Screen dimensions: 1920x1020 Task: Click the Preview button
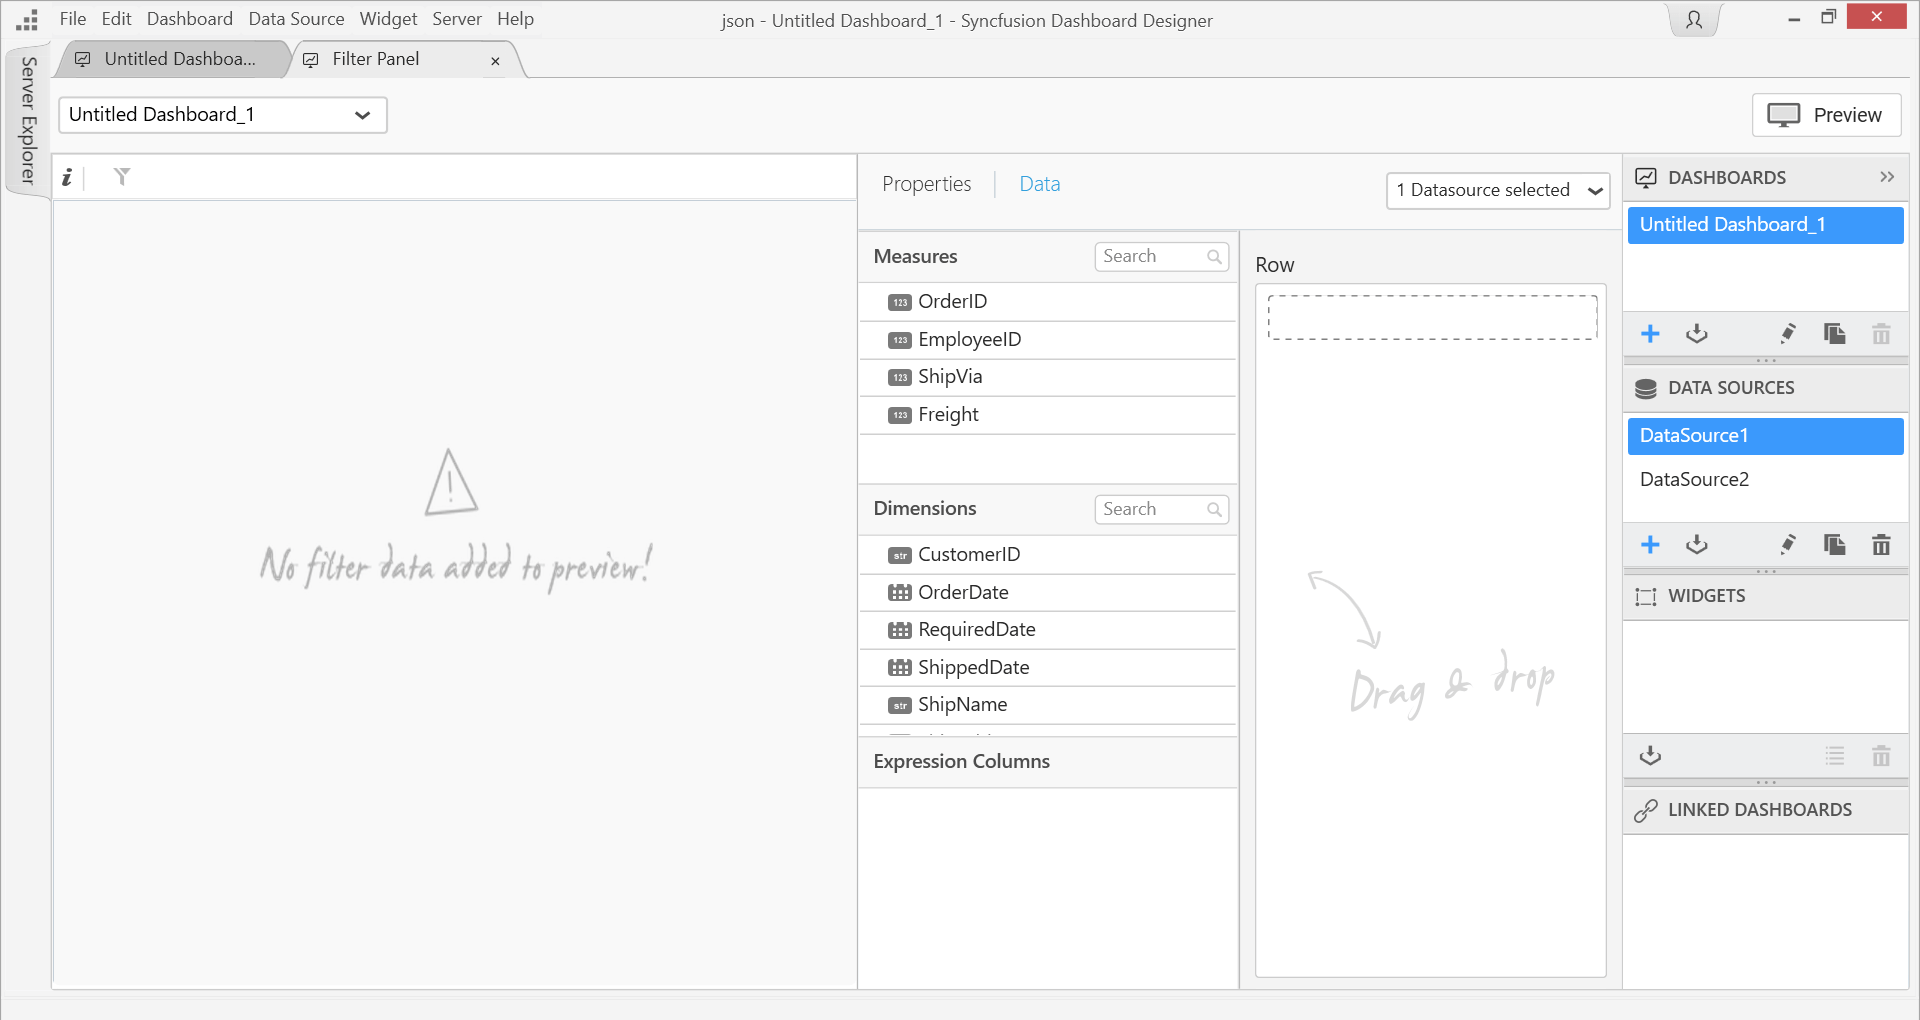1826,115
